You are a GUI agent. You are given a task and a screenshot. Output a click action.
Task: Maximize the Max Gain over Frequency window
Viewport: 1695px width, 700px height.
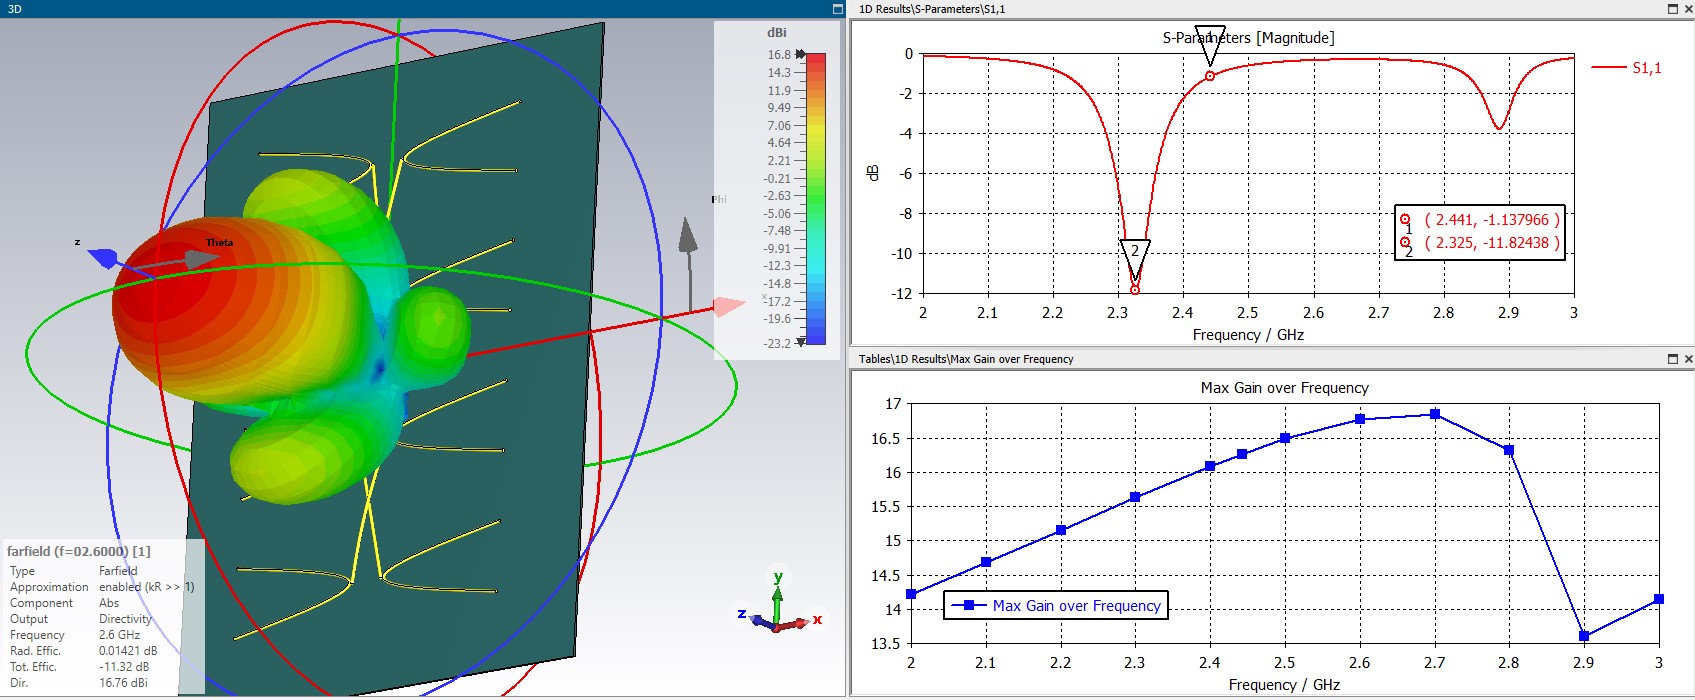pos(1673,359)
